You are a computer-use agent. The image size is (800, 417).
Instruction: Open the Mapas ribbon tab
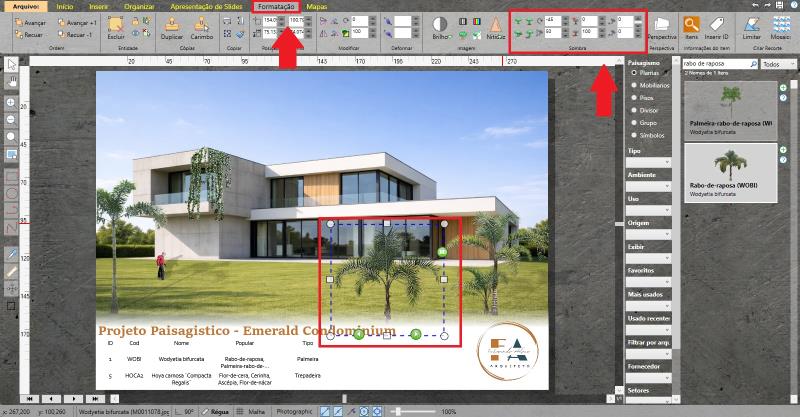(x=316, y=6)
